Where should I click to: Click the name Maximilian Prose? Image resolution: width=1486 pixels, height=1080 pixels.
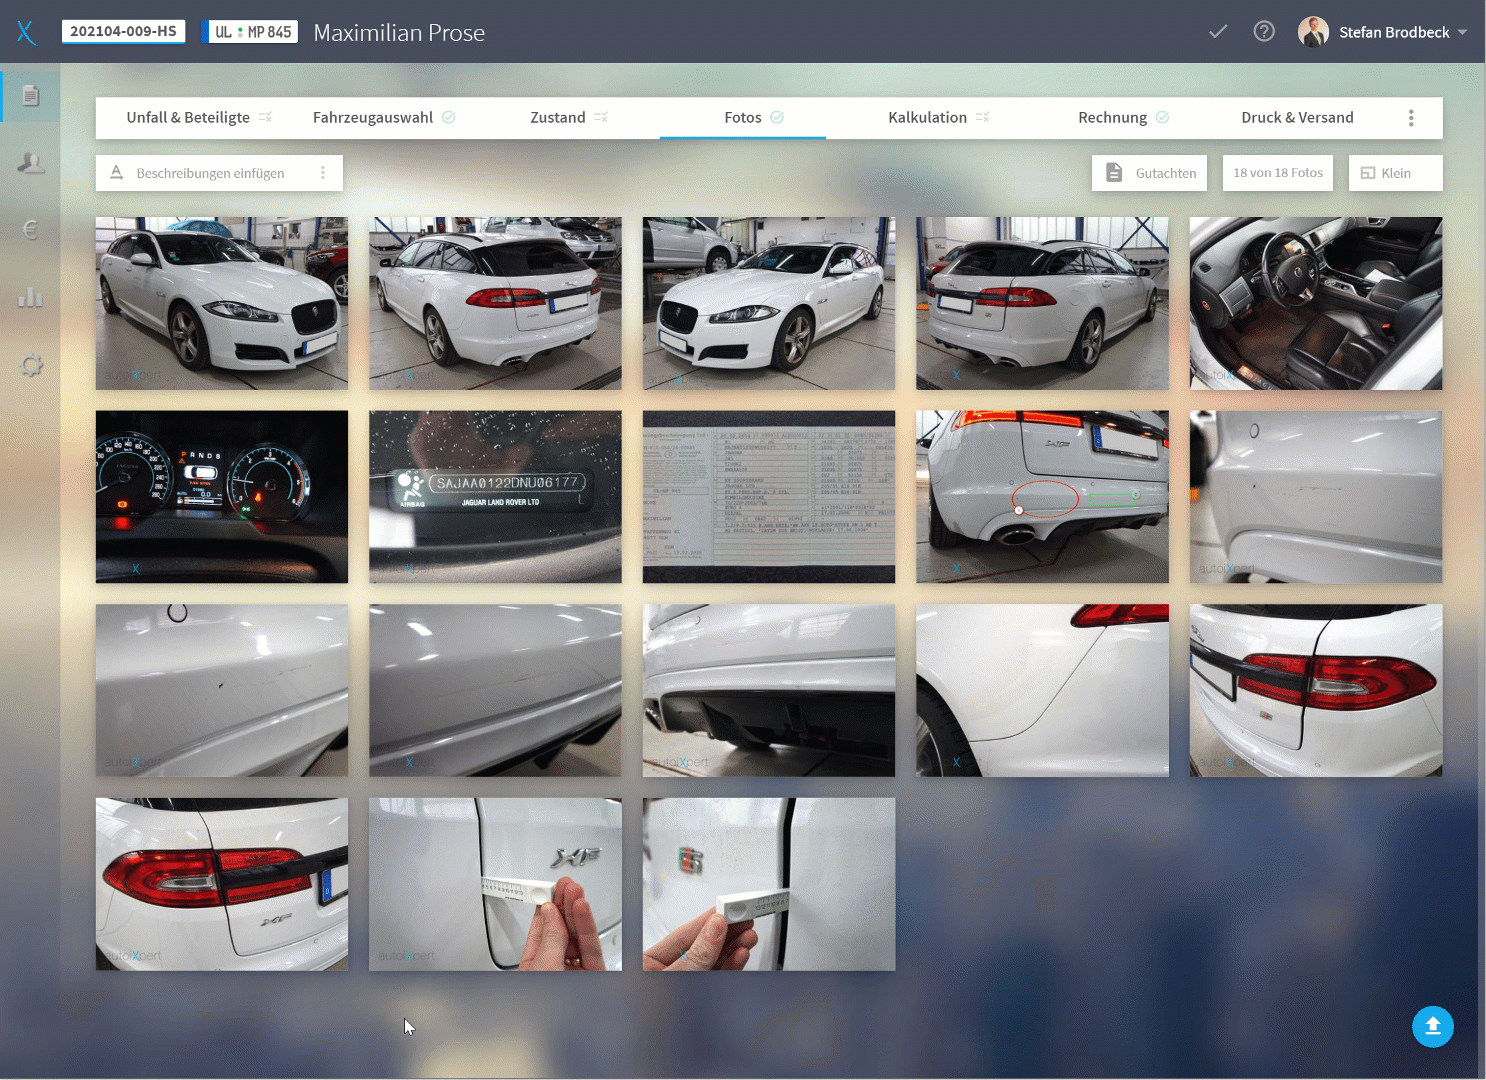coord(399,33)
